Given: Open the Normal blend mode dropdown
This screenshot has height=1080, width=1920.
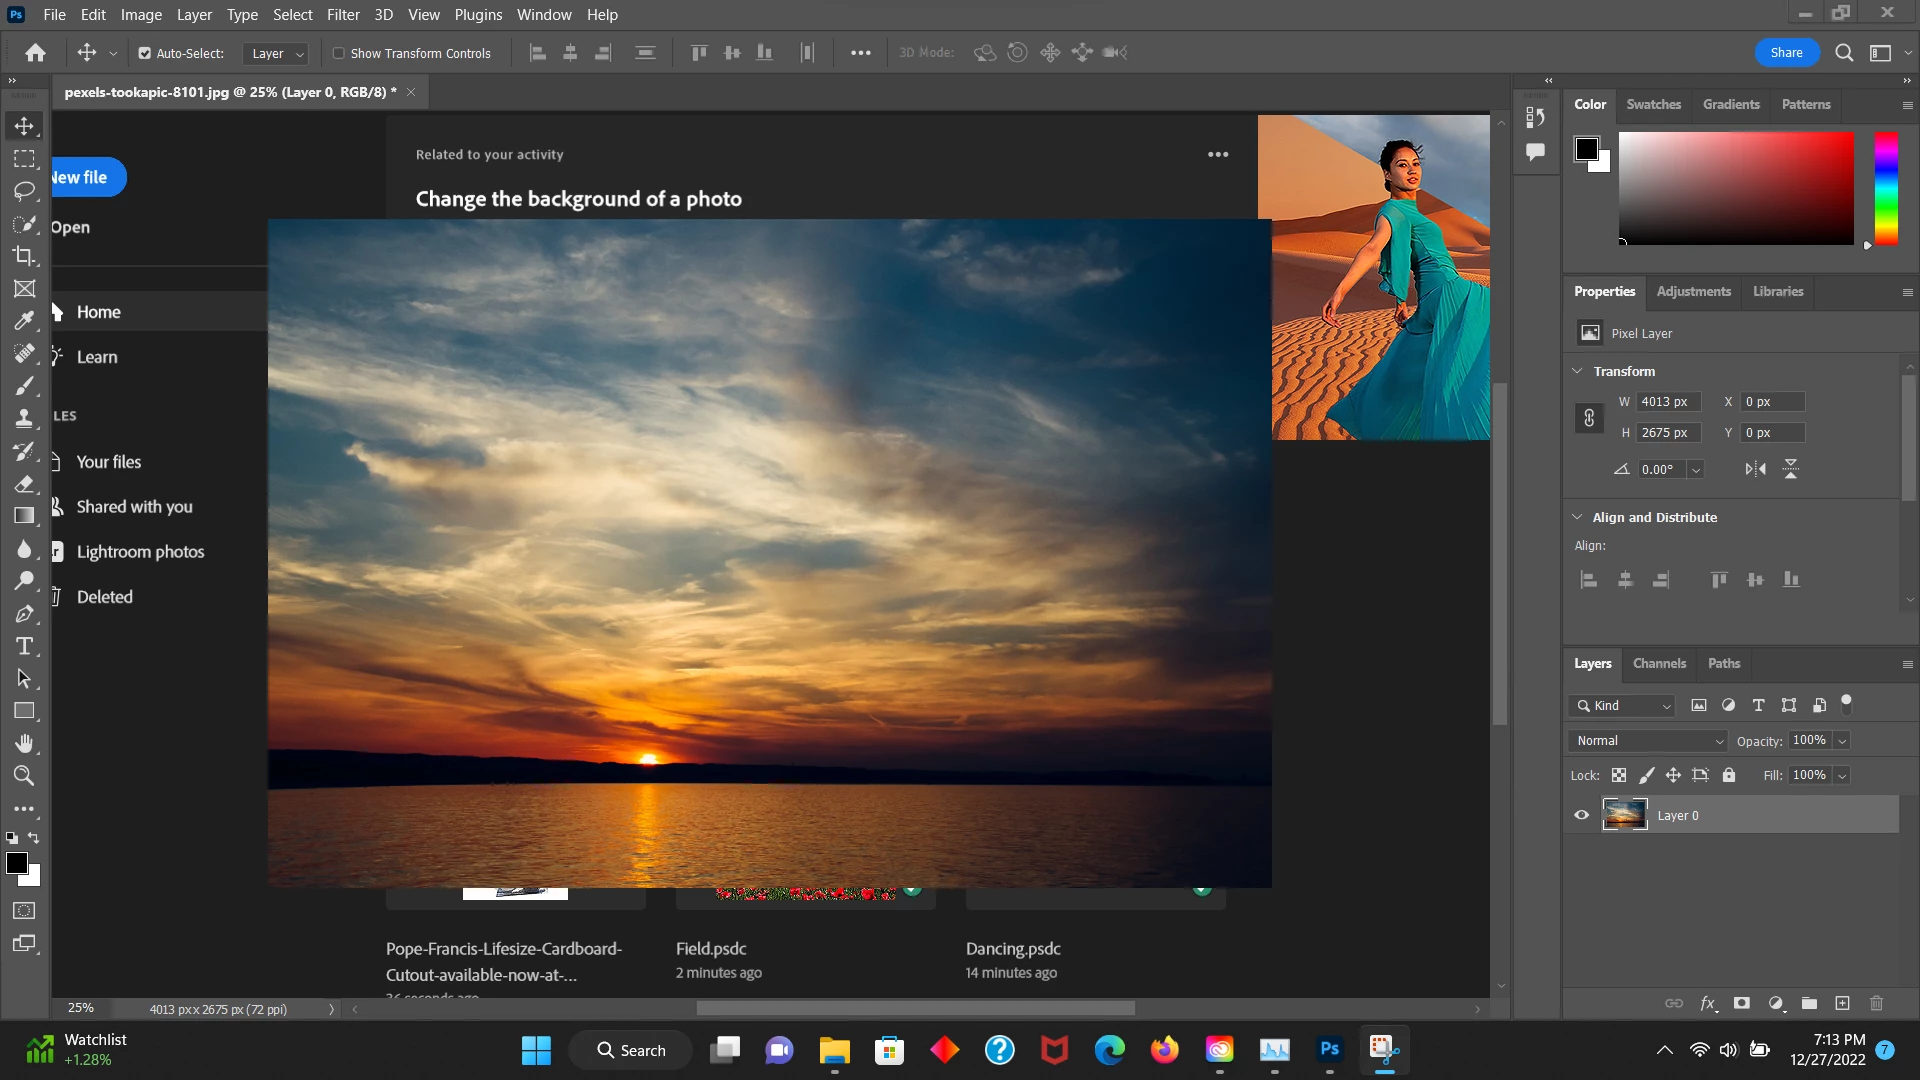Looking at the screenshot, I should [1649, 741].
